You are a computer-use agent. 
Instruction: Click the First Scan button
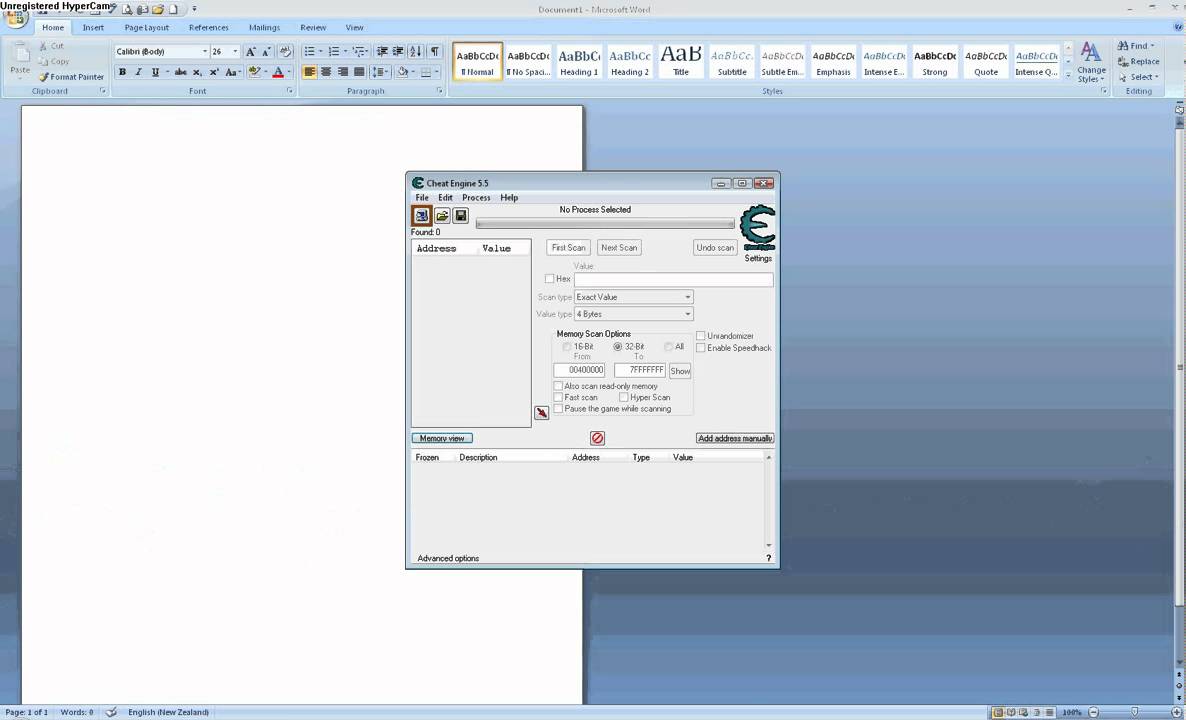point(569,247)
